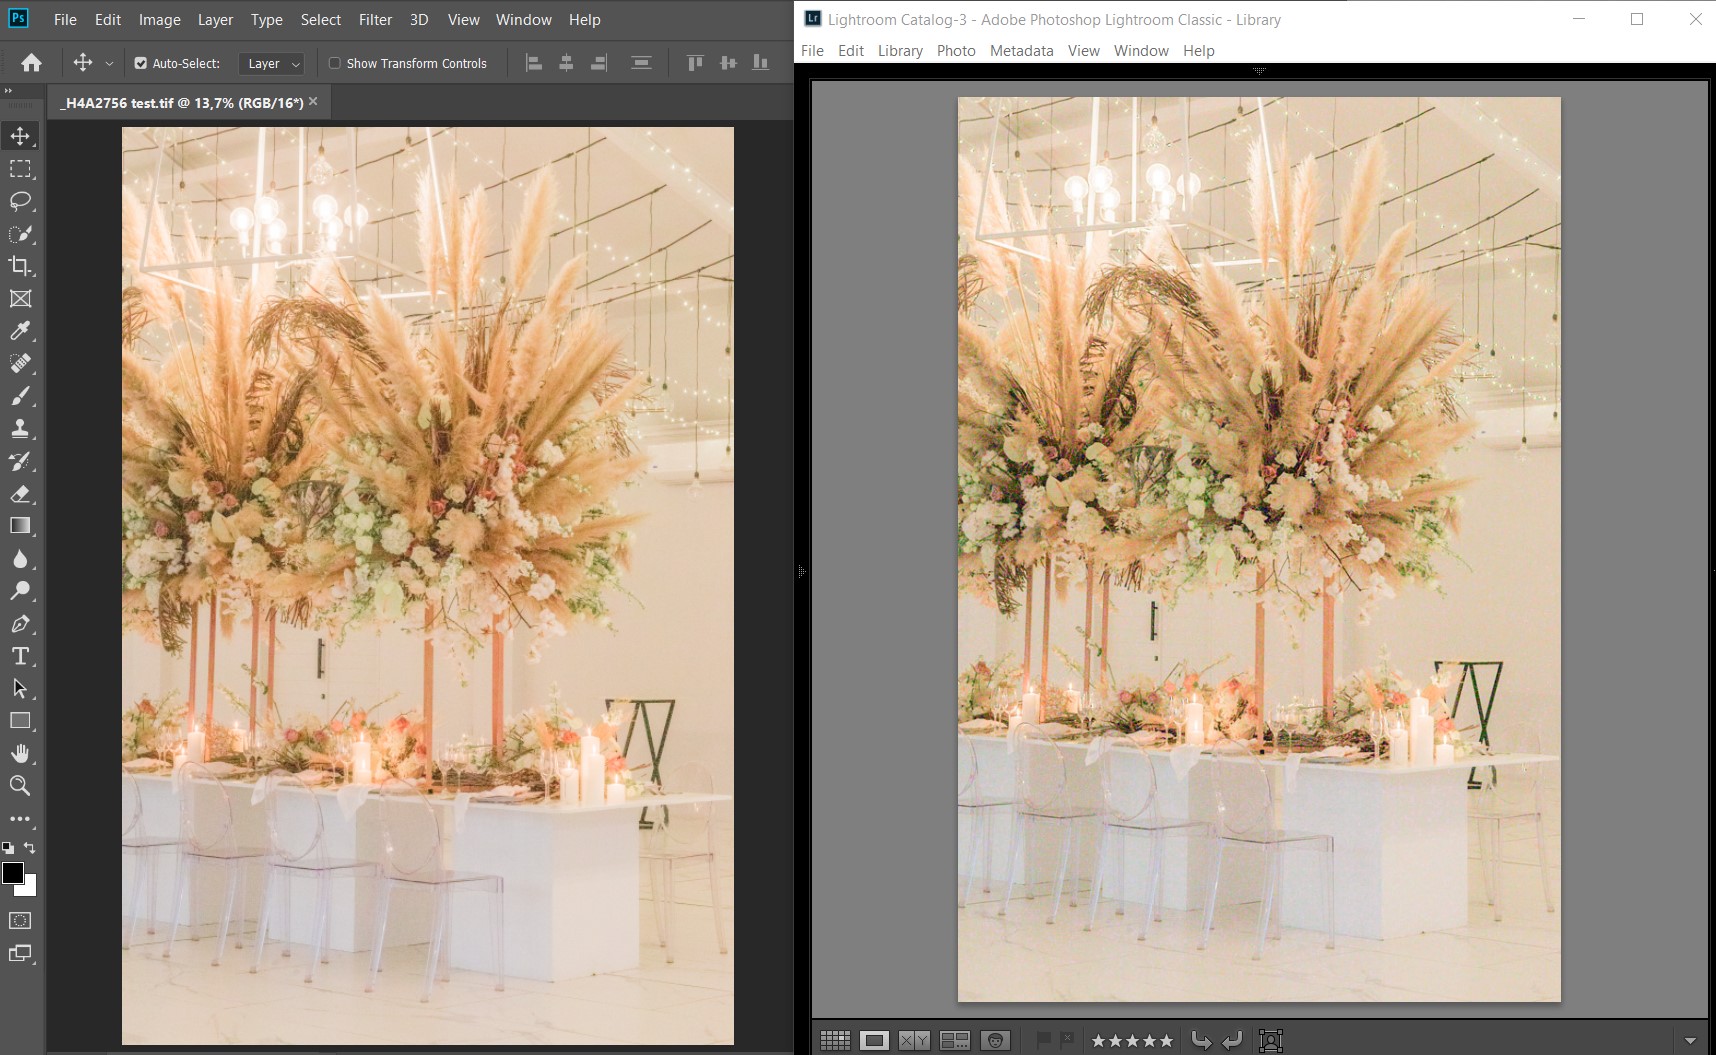Select the Brush tool

tap(20, 396)
